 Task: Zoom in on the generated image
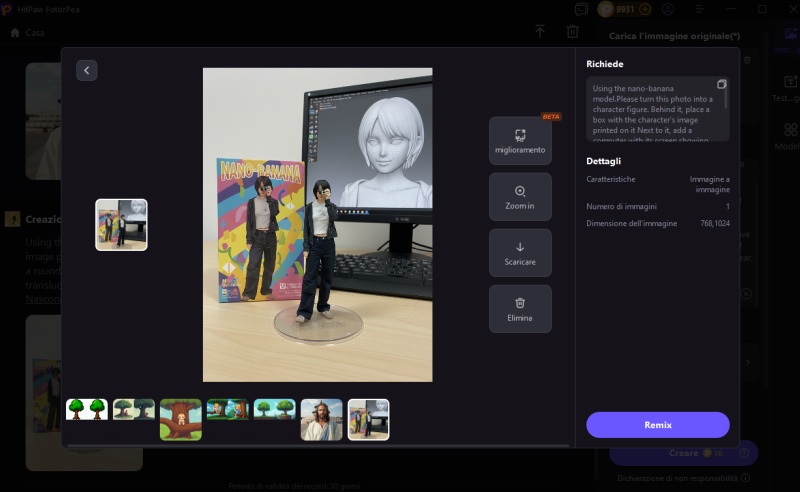(x=520, y=197)
